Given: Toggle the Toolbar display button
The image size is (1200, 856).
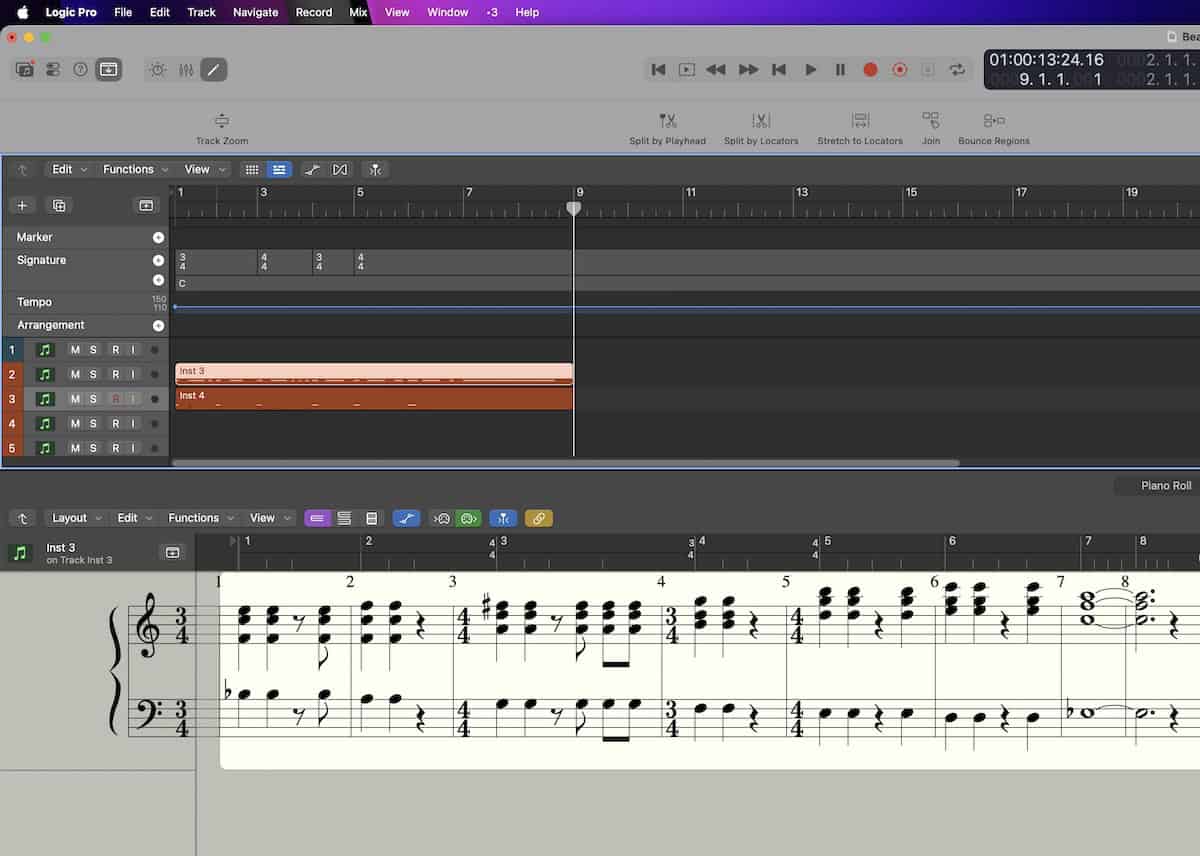Looking at the screenshot, I should [109, 70].
